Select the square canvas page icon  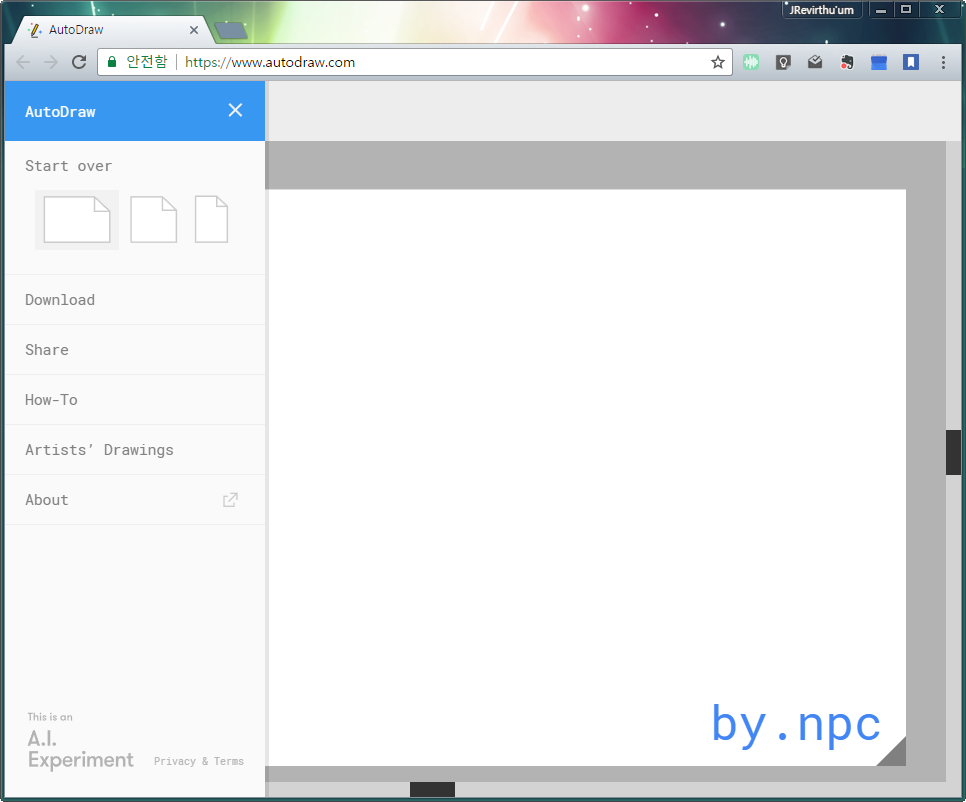(153, 219)
